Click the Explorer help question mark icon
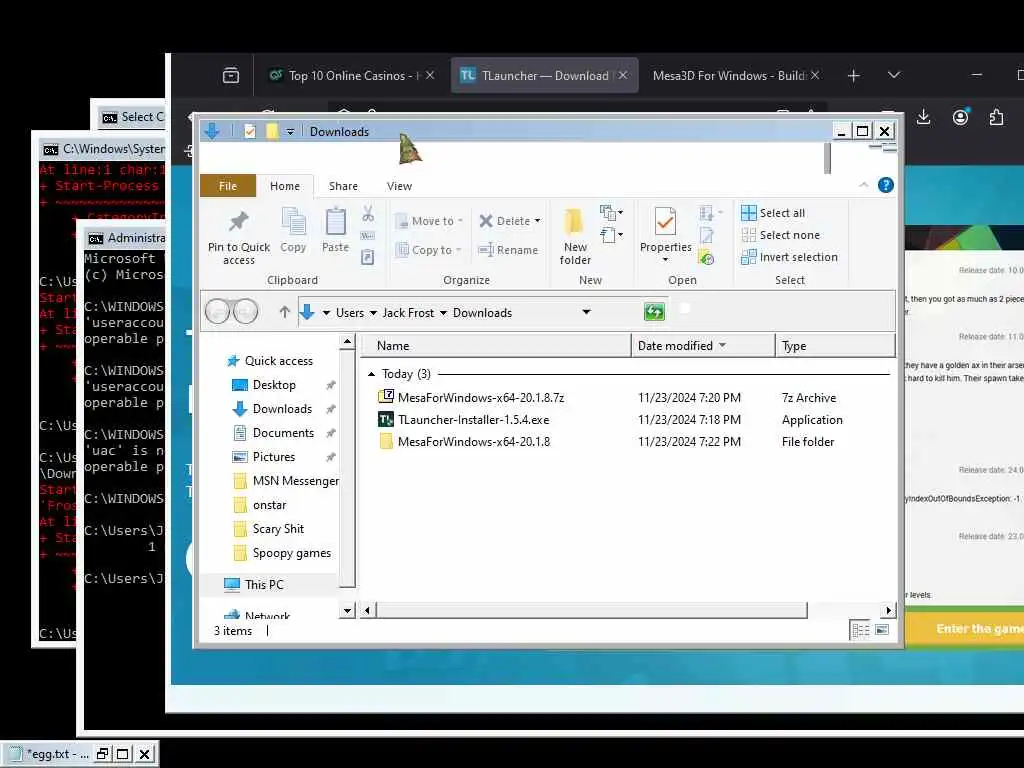Screen dimensions: 1024x768 (x=886, y=185)
